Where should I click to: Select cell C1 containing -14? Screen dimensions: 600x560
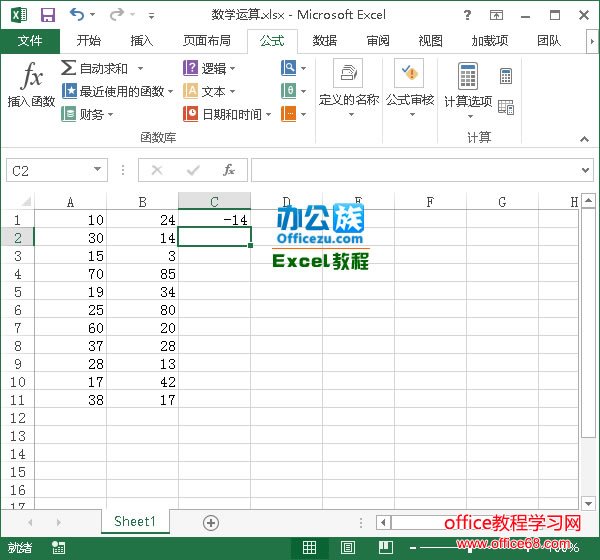click(x=214, y=220)
